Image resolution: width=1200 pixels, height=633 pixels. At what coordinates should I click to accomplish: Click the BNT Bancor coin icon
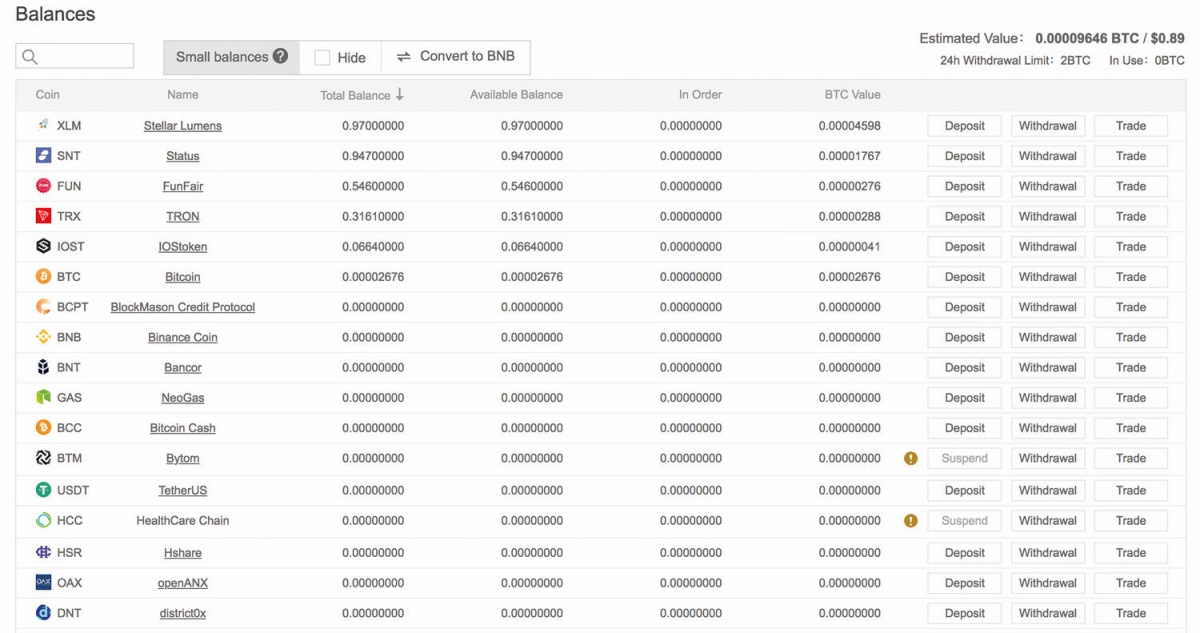pos(43,367)
